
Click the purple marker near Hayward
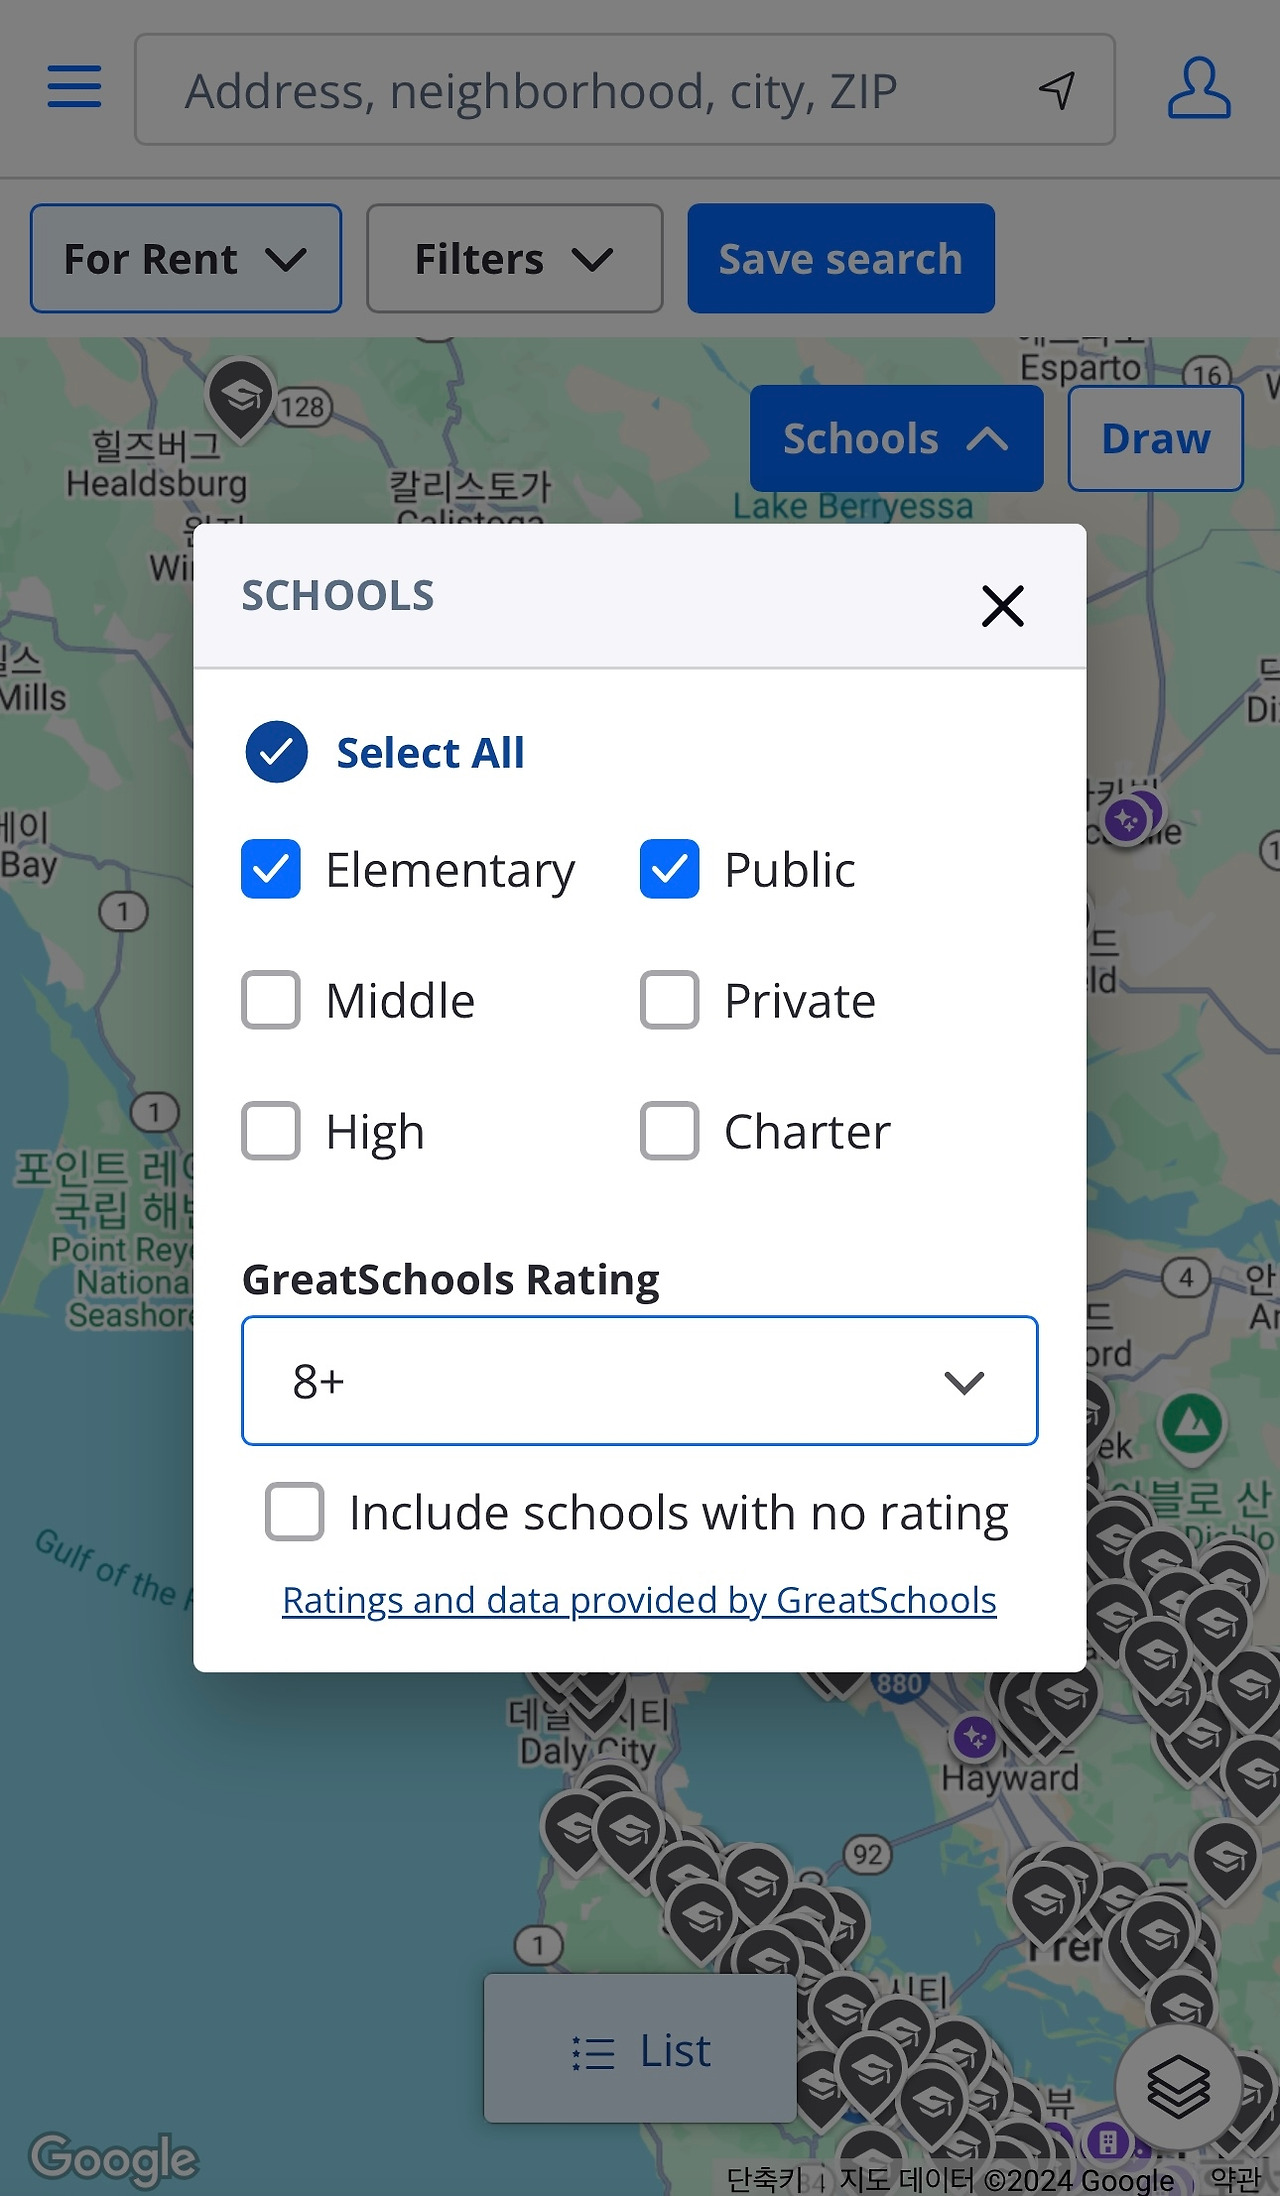pyautogui.click(x=974, y=1738)
